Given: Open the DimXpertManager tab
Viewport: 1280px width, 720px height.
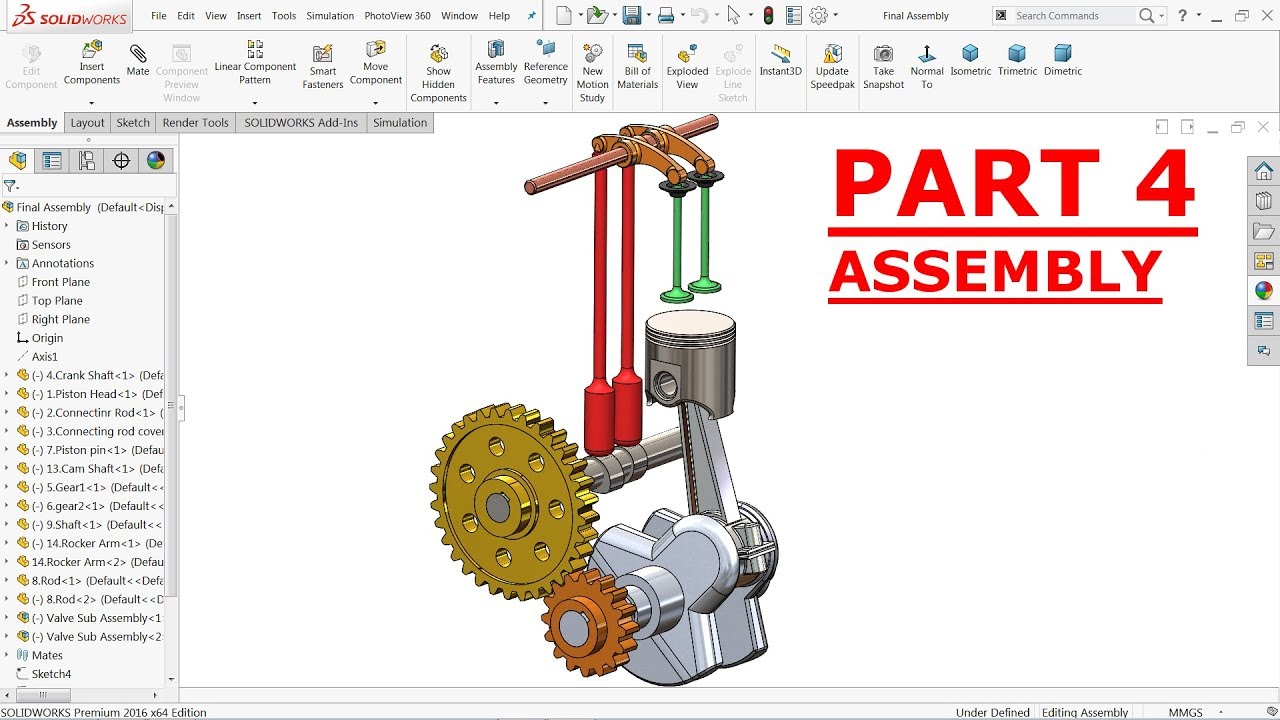Looking at the screenshot, I should 121,160.
